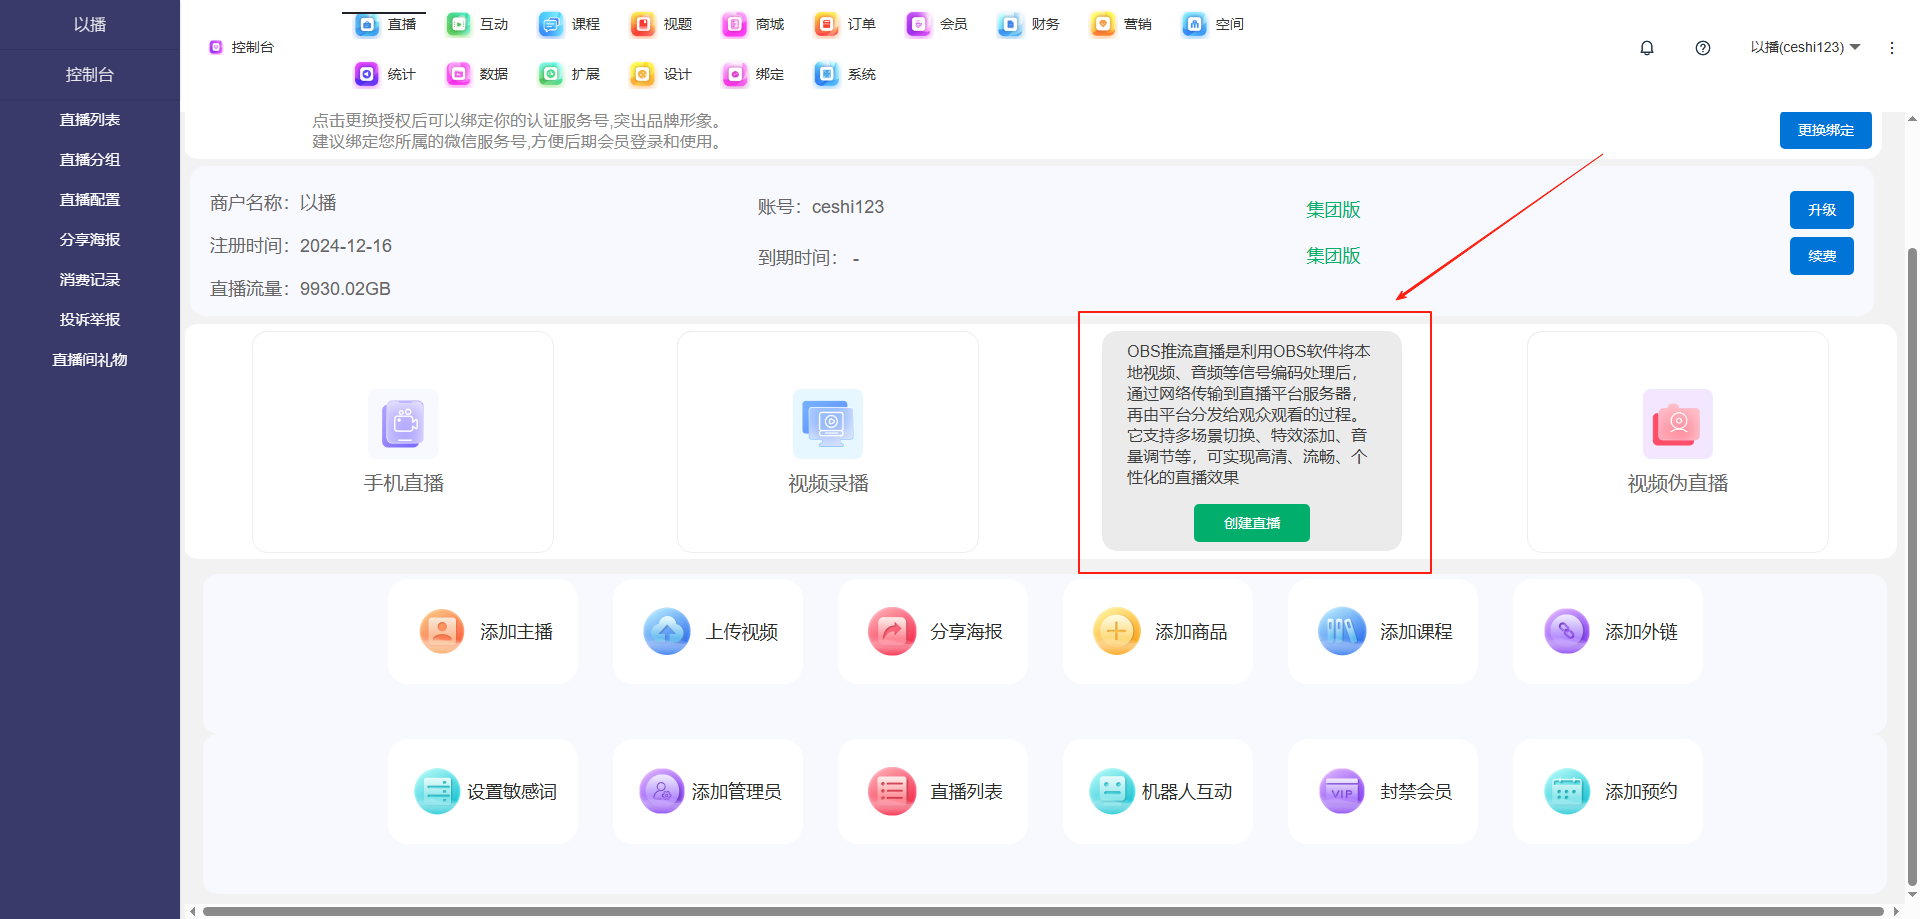Click the 更换绑定 button
This screenshot has height=919, width=1920.
(x=1825, y=130)
